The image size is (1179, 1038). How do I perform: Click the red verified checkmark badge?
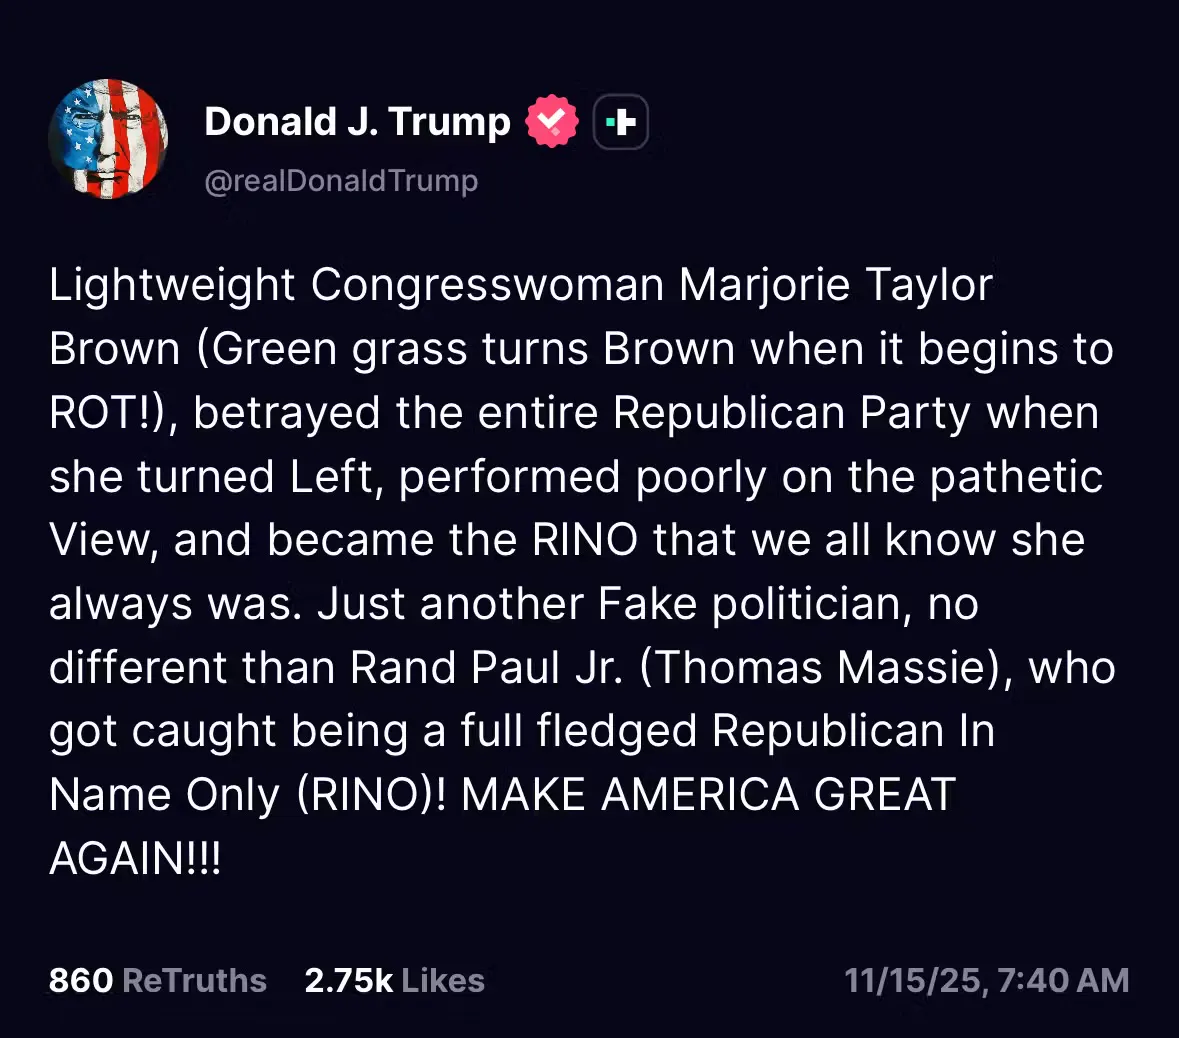coord(552,122)
